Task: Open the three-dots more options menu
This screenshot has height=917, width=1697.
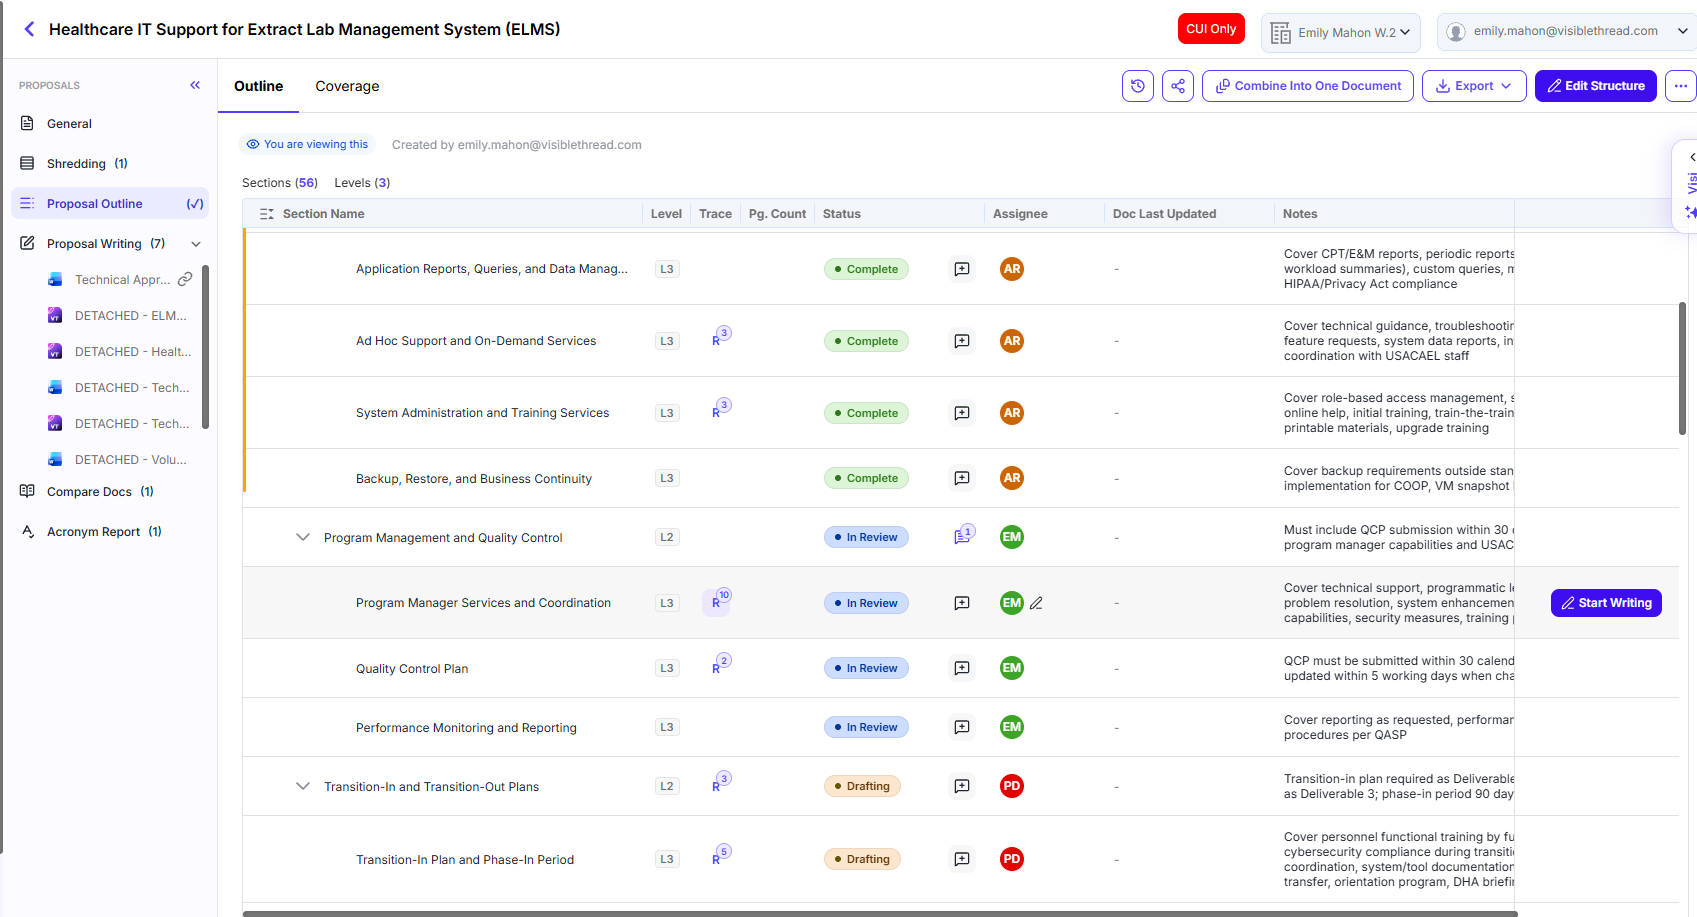Action: pos(1681,86)
